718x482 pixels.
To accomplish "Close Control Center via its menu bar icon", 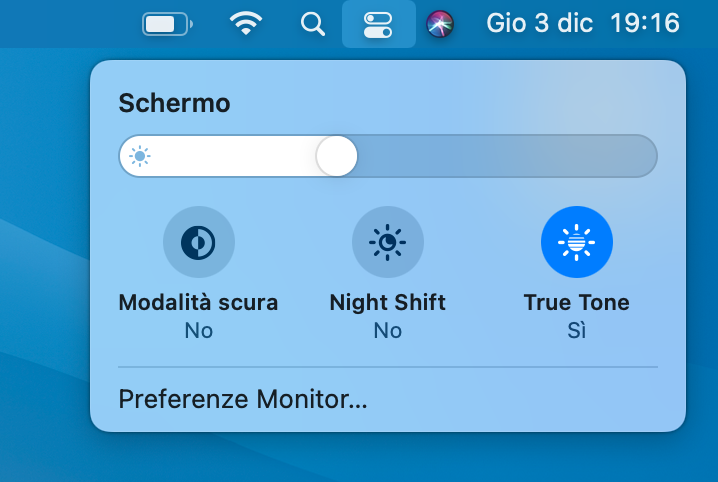I will pyautogui.click(x=378, y=23).
